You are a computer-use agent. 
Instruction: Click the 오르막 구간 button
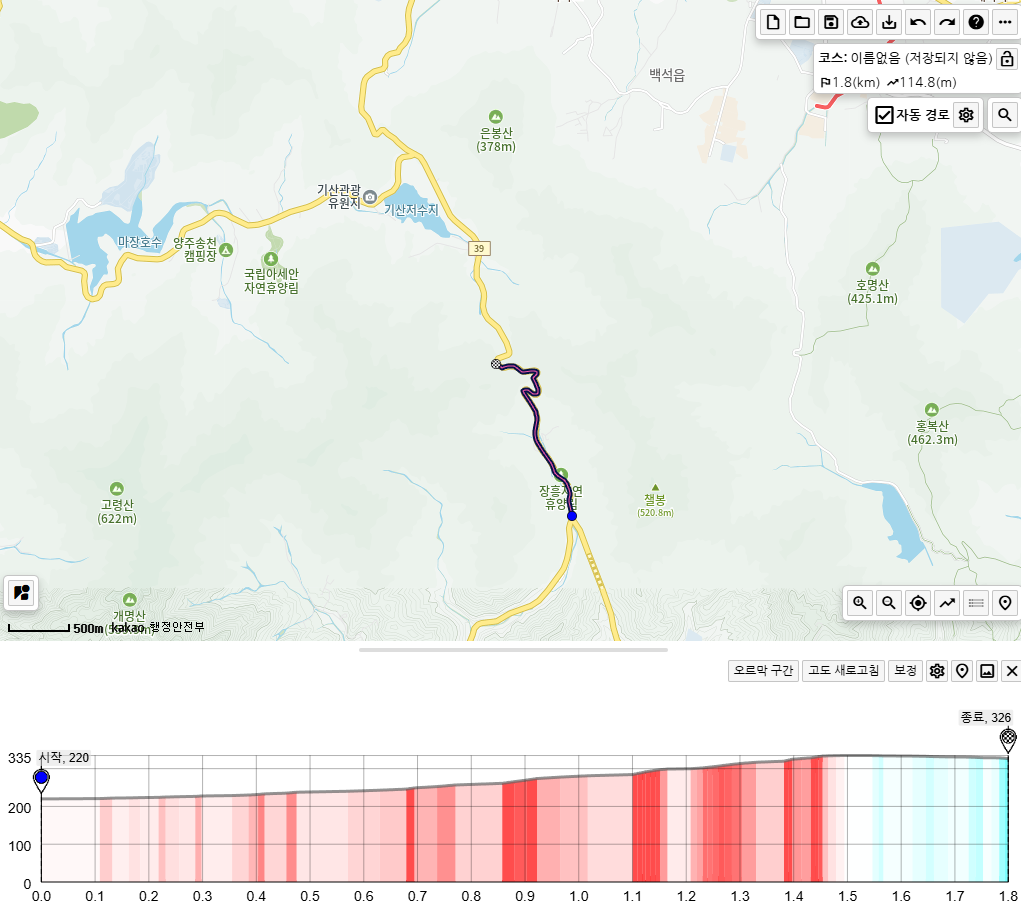tap(763, 671)
